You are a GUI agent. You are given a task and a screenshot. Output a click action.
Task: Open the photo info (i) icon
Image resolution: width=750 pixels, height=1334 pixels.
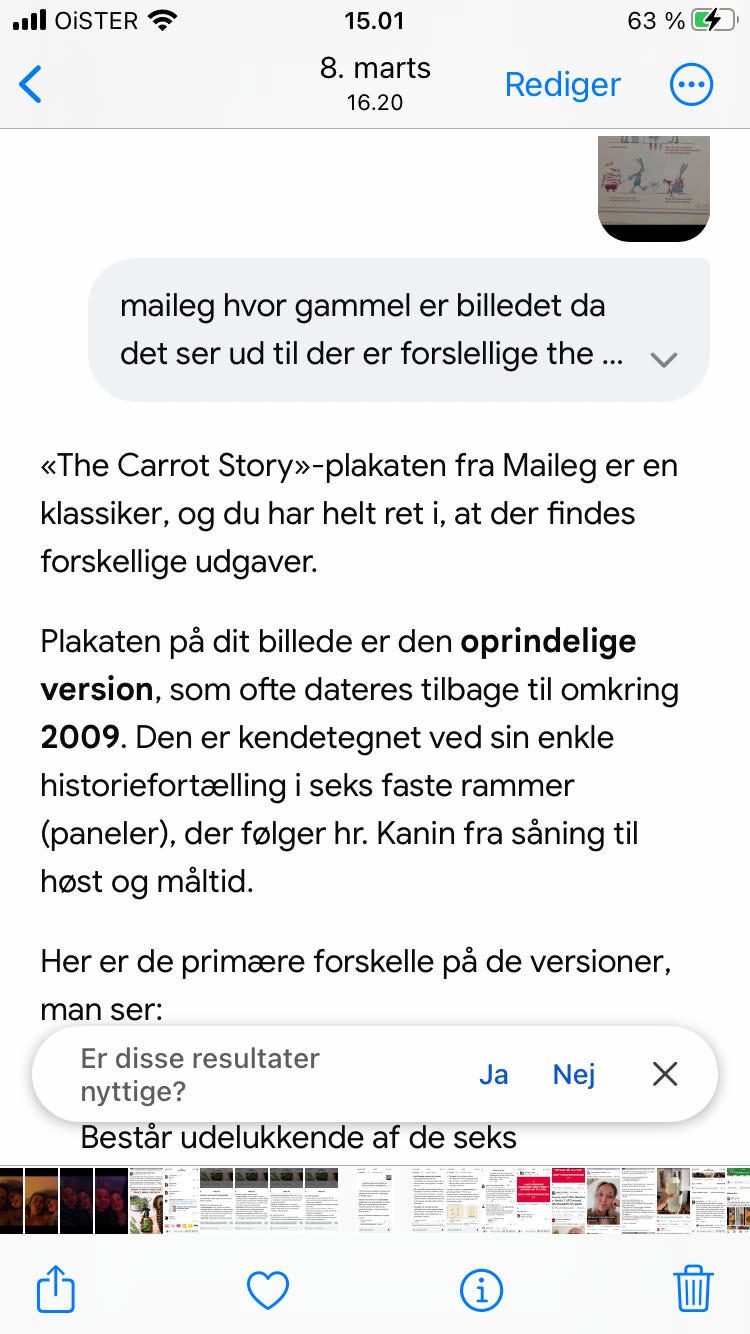click(x=481, y=1289)
